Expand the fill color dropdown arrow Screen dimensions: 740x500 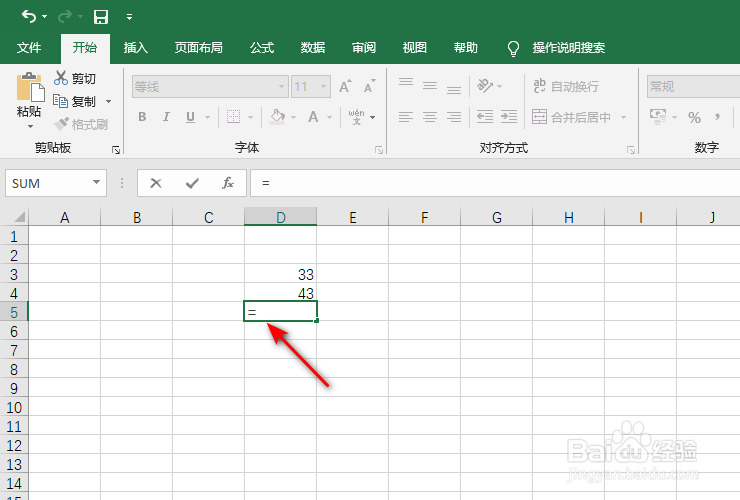tap(294, 117)
